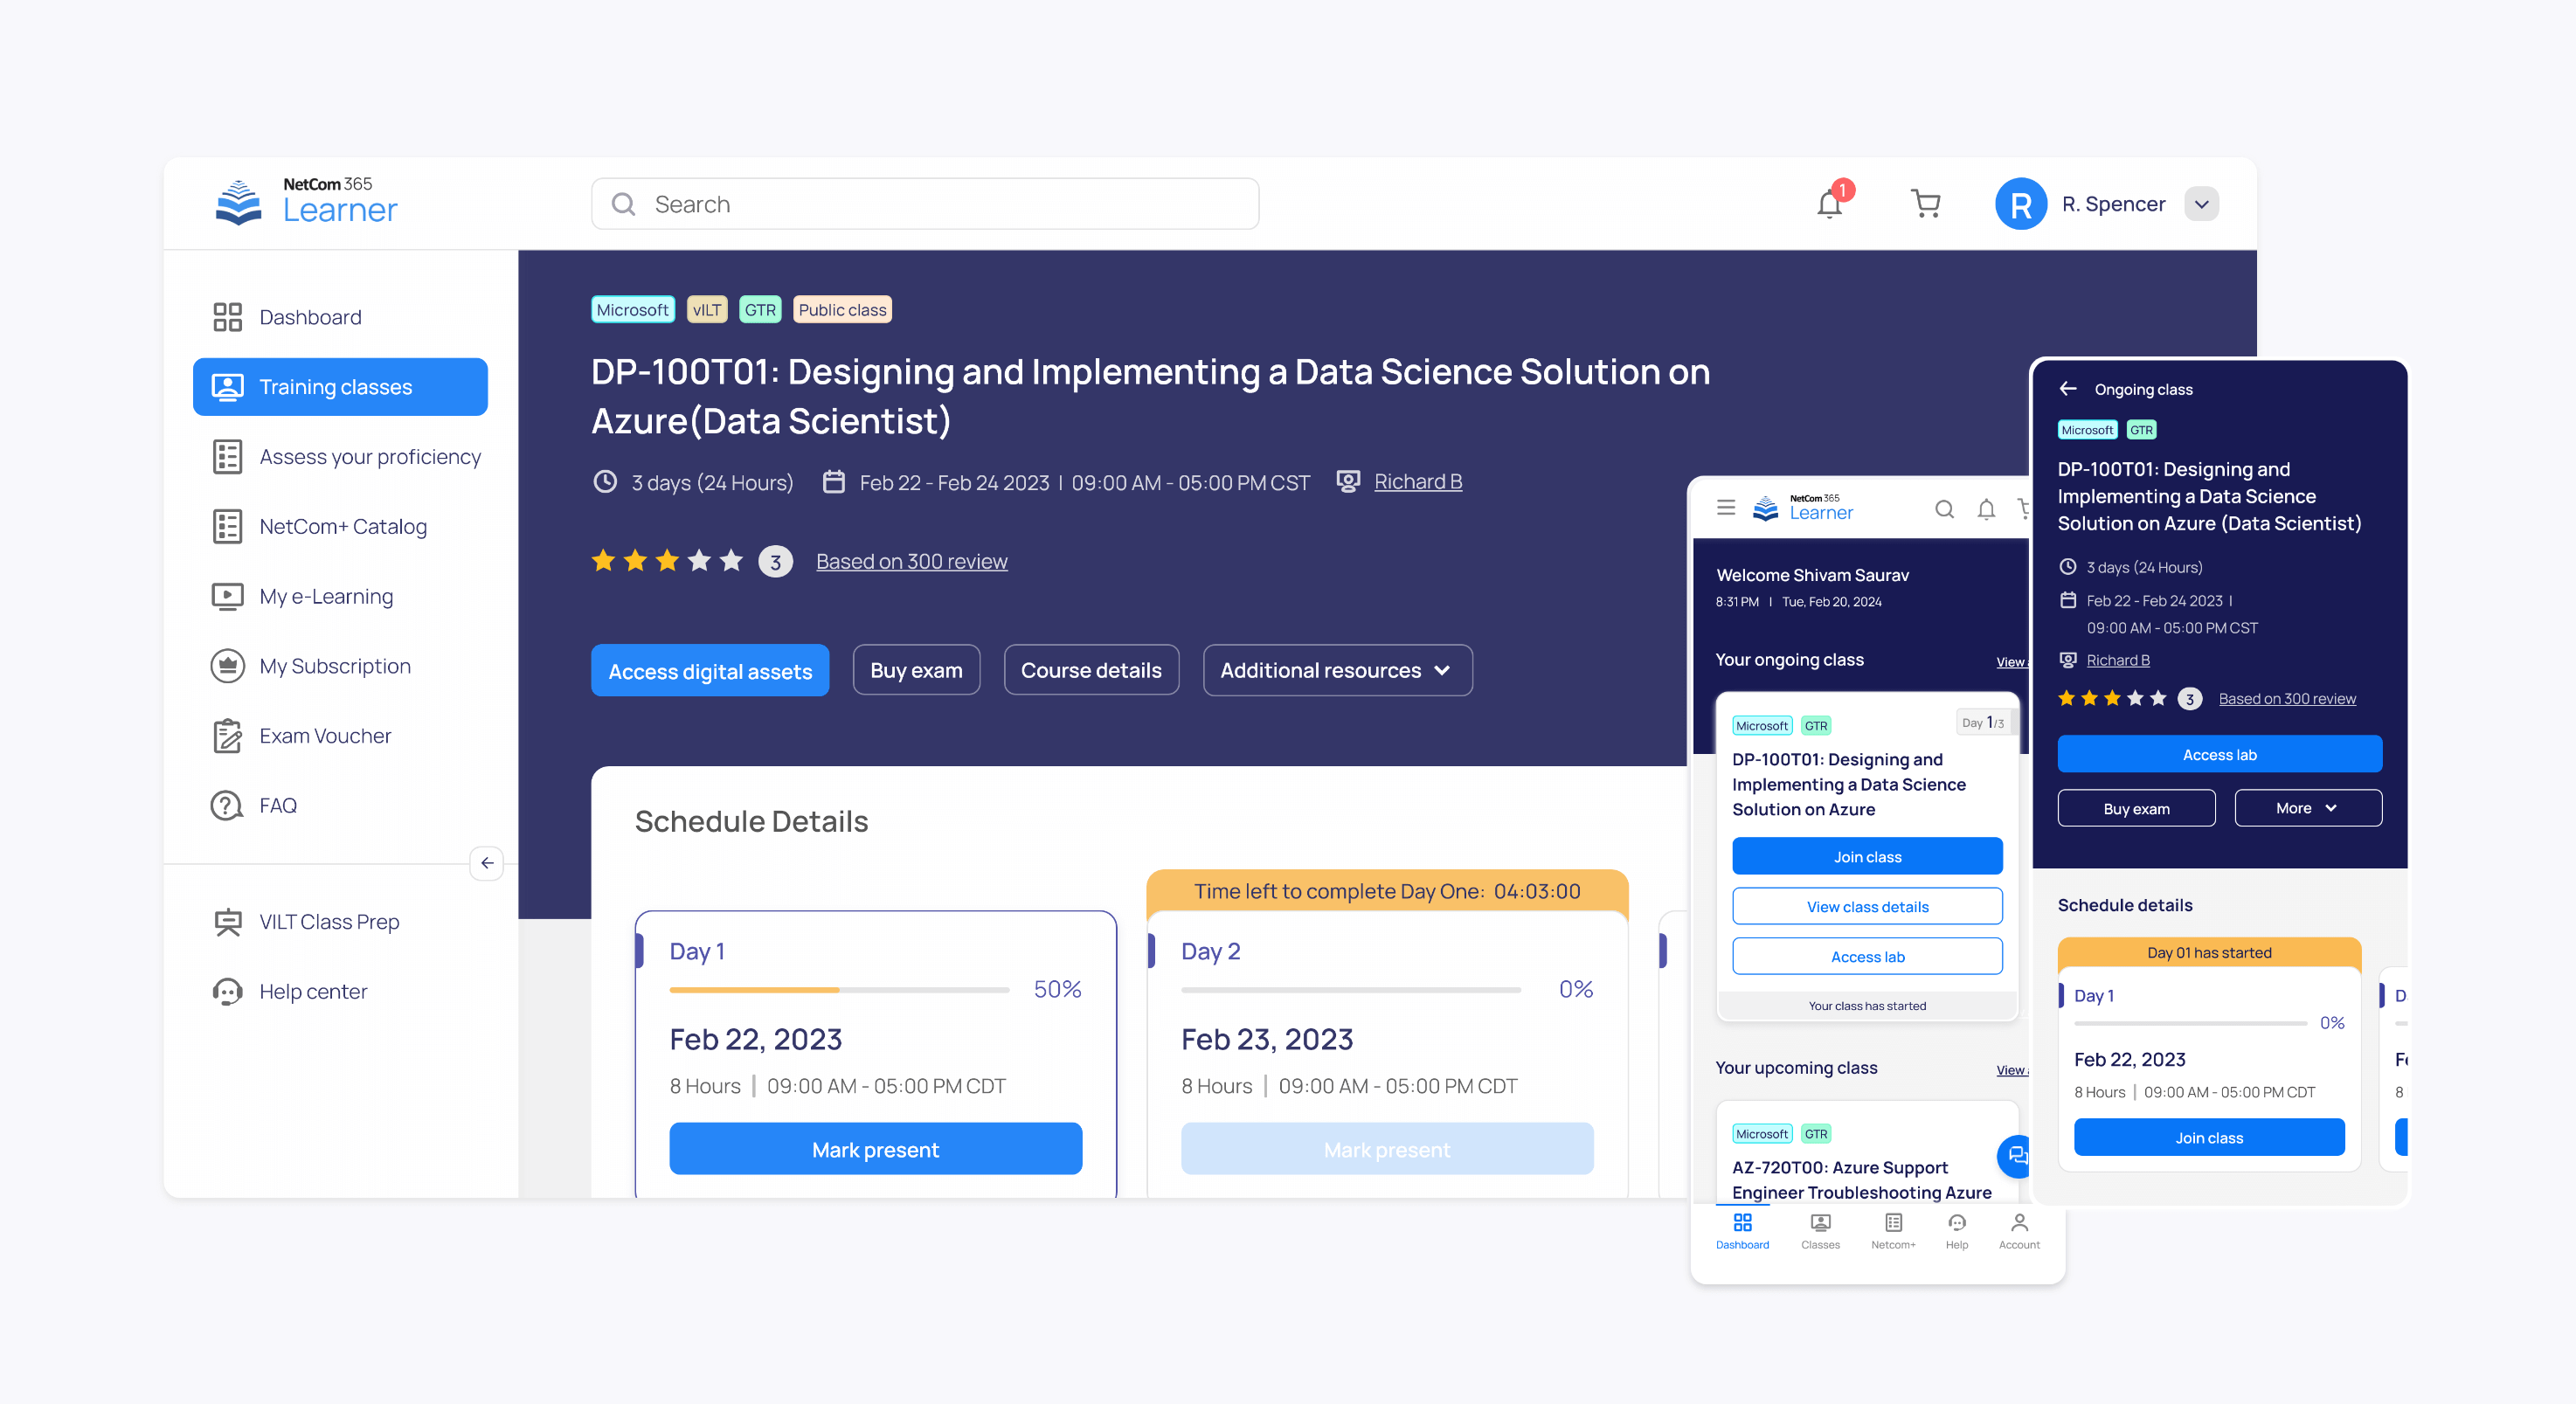This screenshot has height=1404, width=2576.
Task: Click the rating badge showing 3 on desktop
Action: tap(775, 561)
